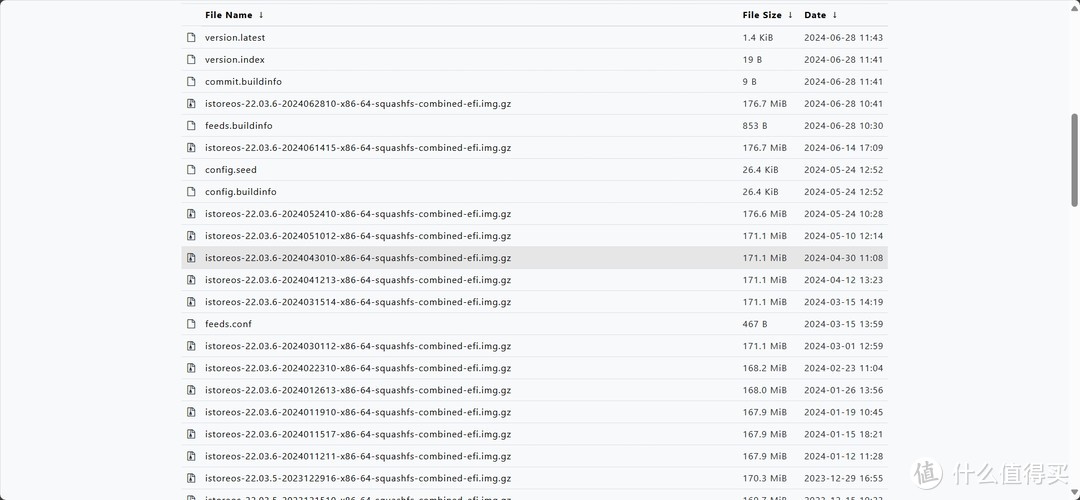The height and width of the screenshot is (500, 1080).
Task: Open the config.seed file link
Action: [231, 170]
